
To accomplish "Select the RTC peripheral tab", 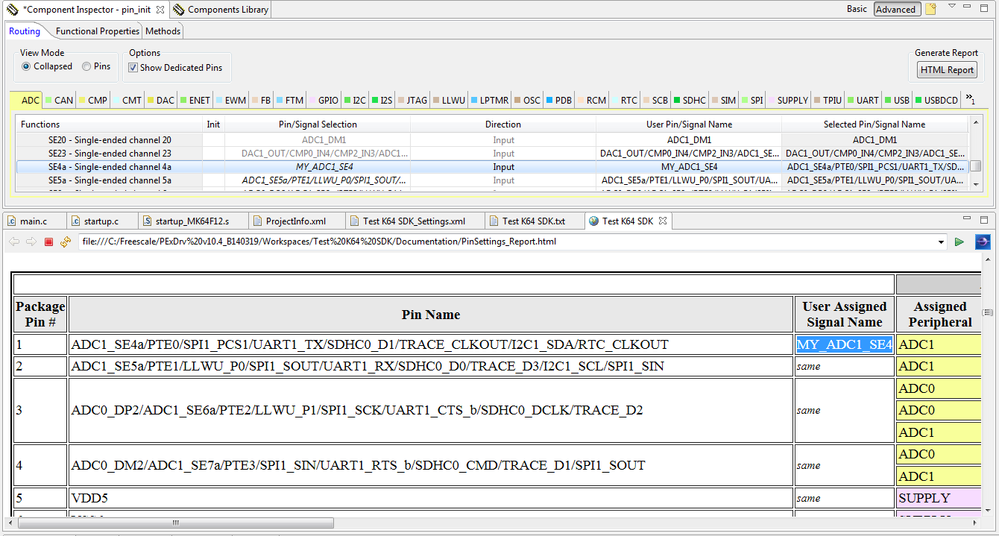I will pyautogui.click(x=625, y=100).
